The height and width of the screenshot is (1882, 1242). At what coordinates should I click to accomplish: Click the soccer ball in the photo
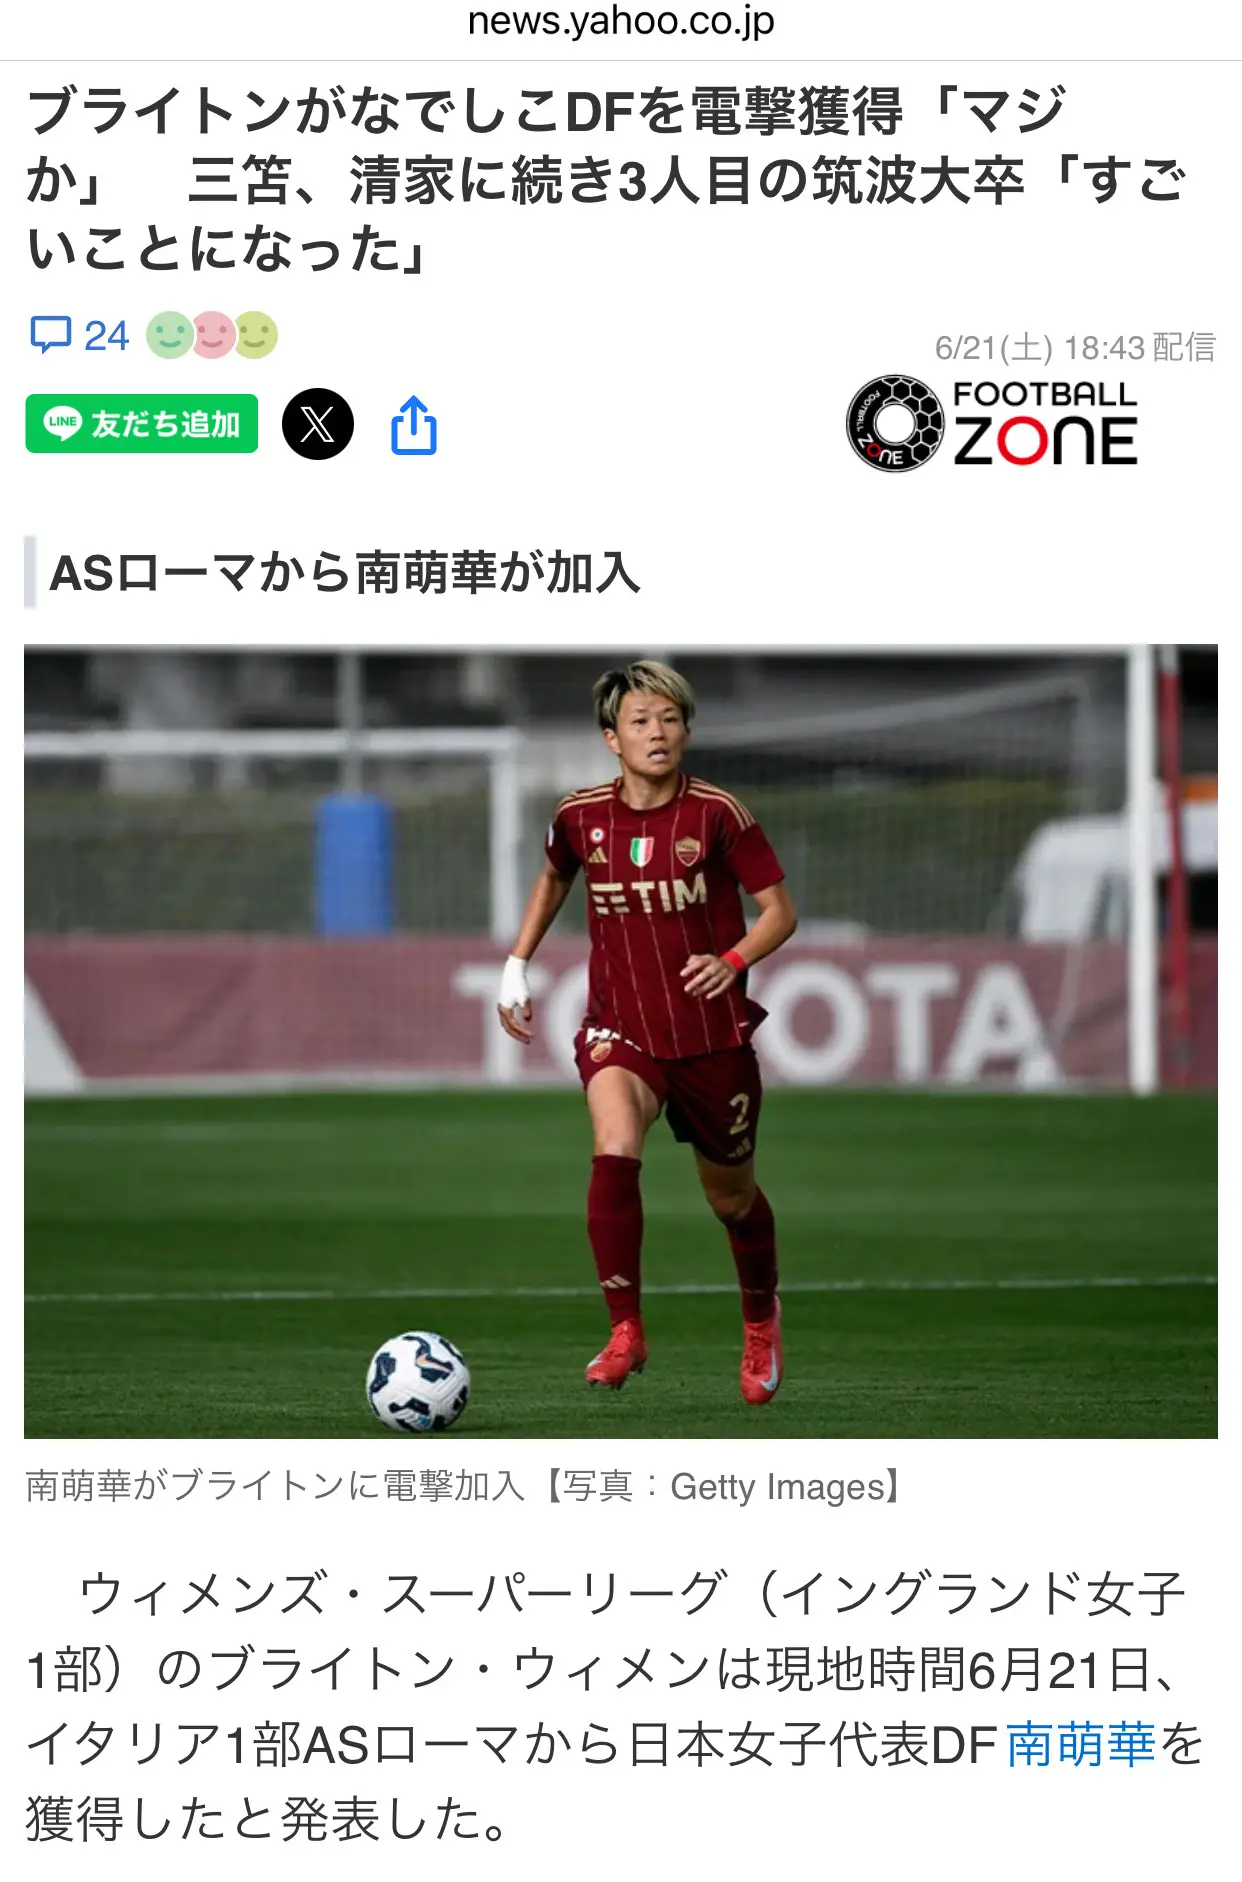418,1381
